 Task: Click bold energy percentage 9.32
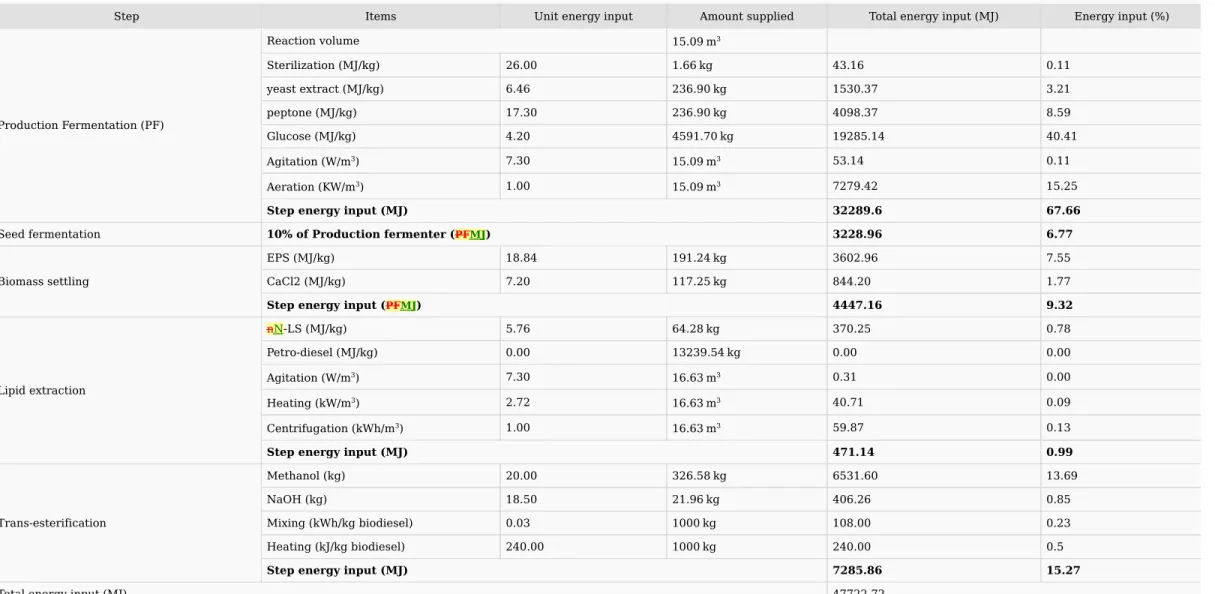click(1059, 305)
